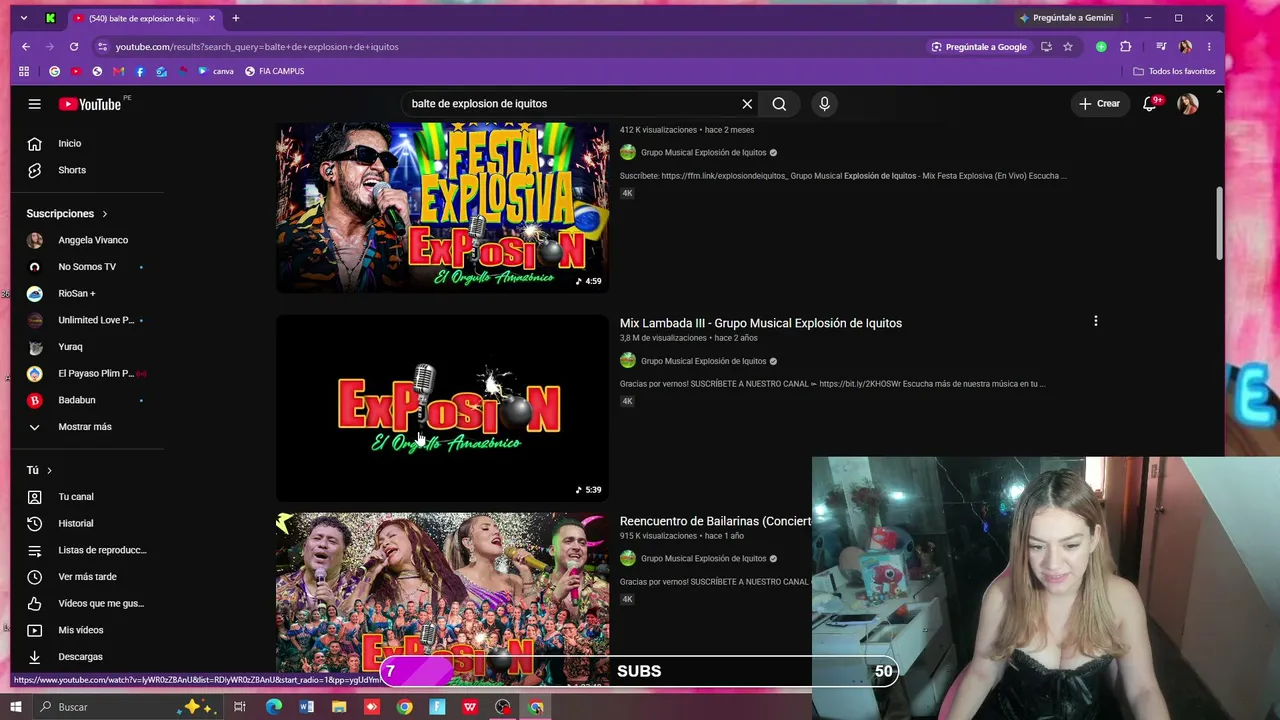The width and height of the screenshot is (1280, 720).
Task: Open more options for Mix Lambada III
Action: (x=1096, y=322)
